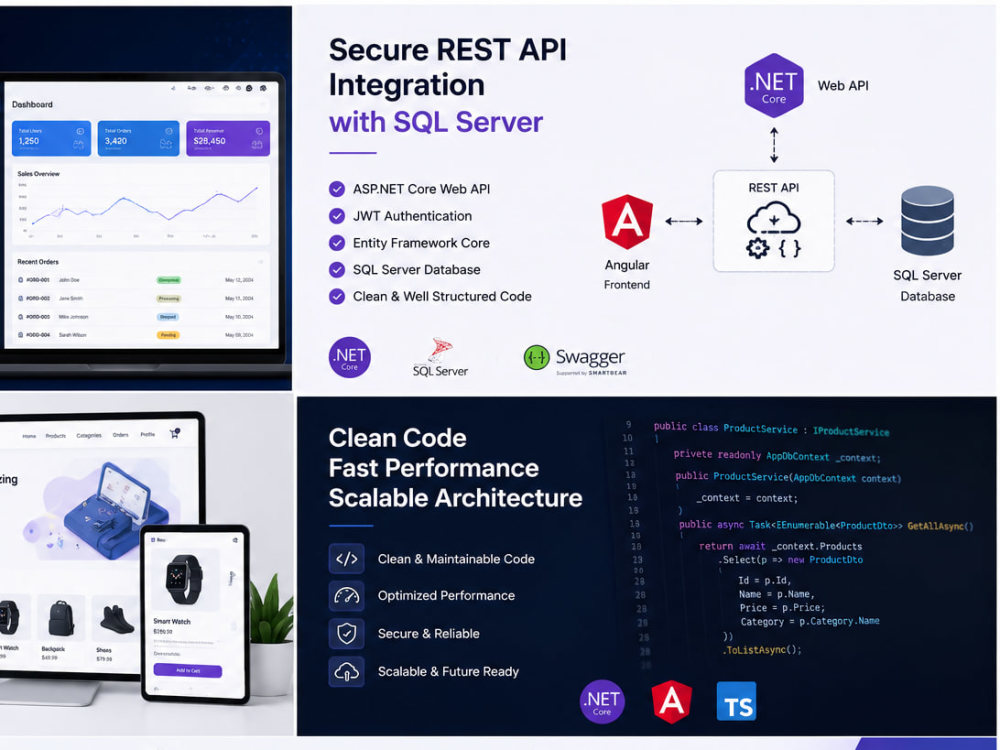This screenshot has width=1000, height=750.
Task: Click the "Secure REST API Integration" headline
Action: click(x=447, y=67)
